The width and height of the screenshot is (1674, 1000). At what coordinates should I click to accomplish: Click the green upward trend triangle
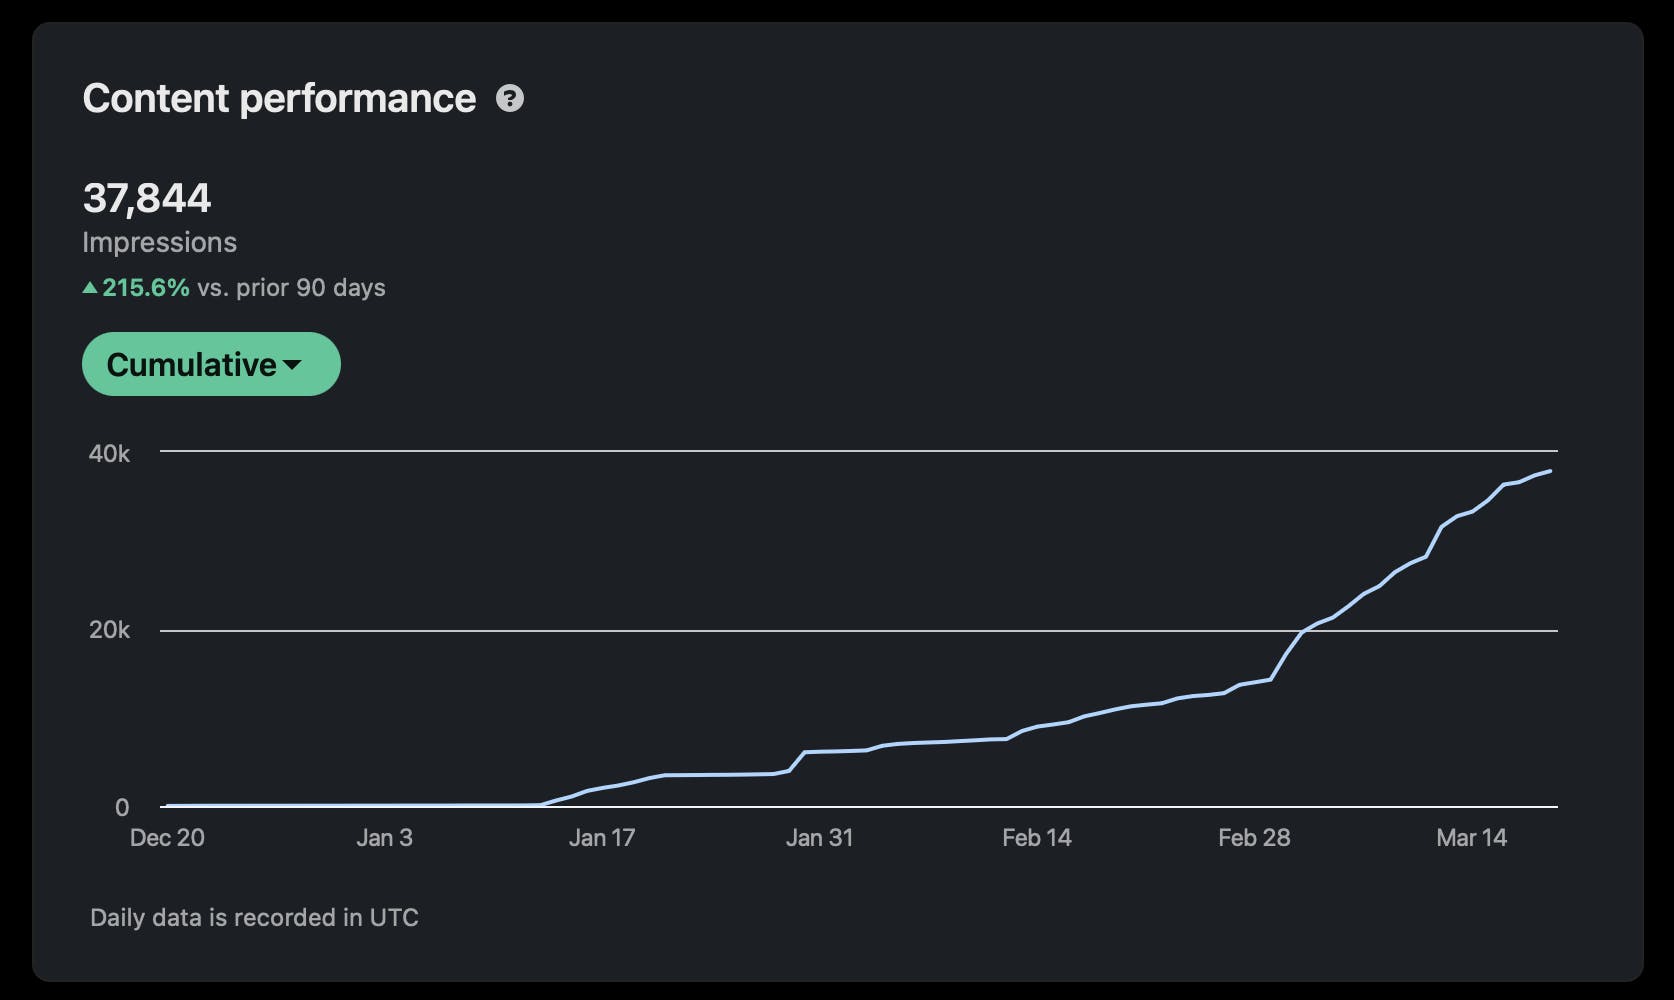click(x=90, y=288)
